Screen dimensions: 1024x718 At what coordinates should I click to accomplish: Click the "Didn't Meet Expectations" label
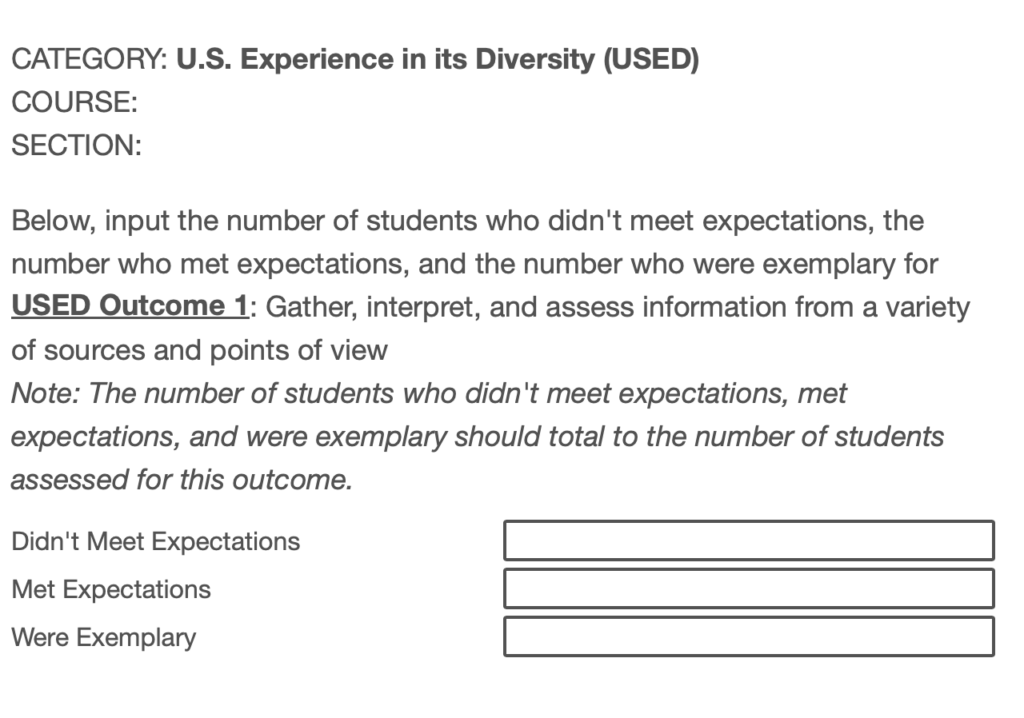[155, 542]
